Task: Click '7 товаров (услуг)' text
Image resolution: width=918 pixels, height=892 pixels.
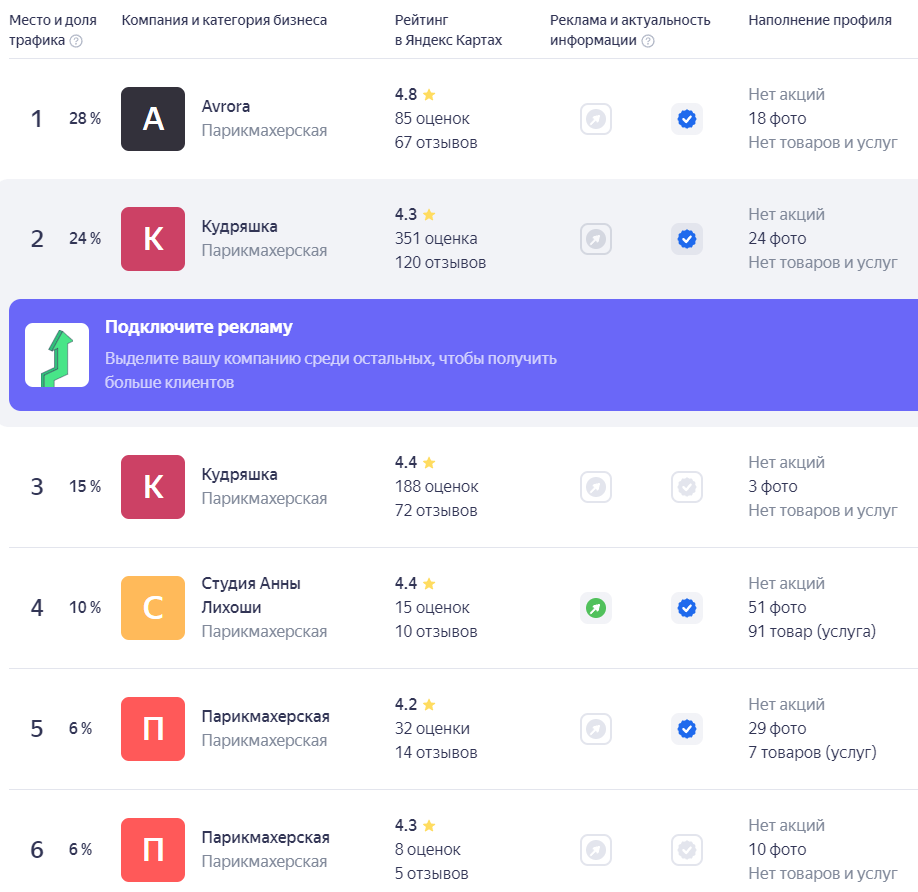Action: pos(813,753)
